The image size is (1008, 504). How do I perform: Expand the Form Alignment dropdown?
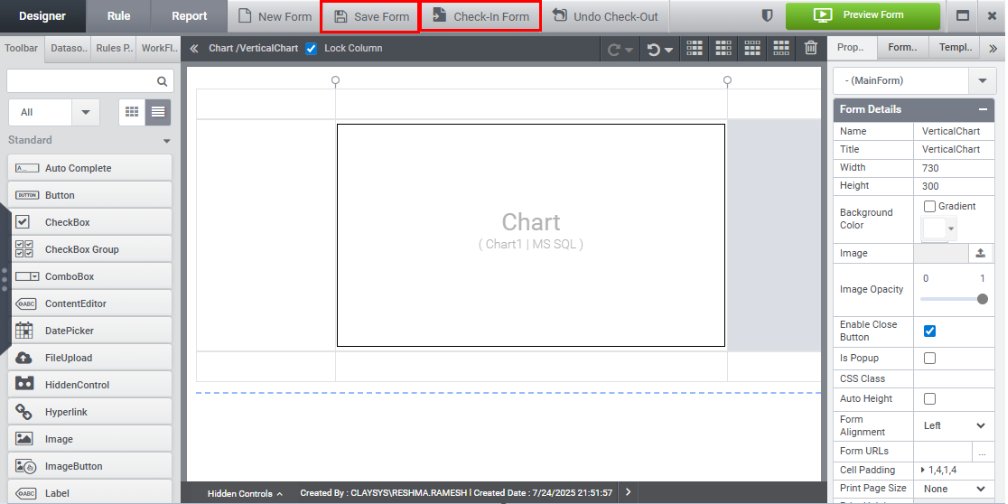click(x=981, y=425)
